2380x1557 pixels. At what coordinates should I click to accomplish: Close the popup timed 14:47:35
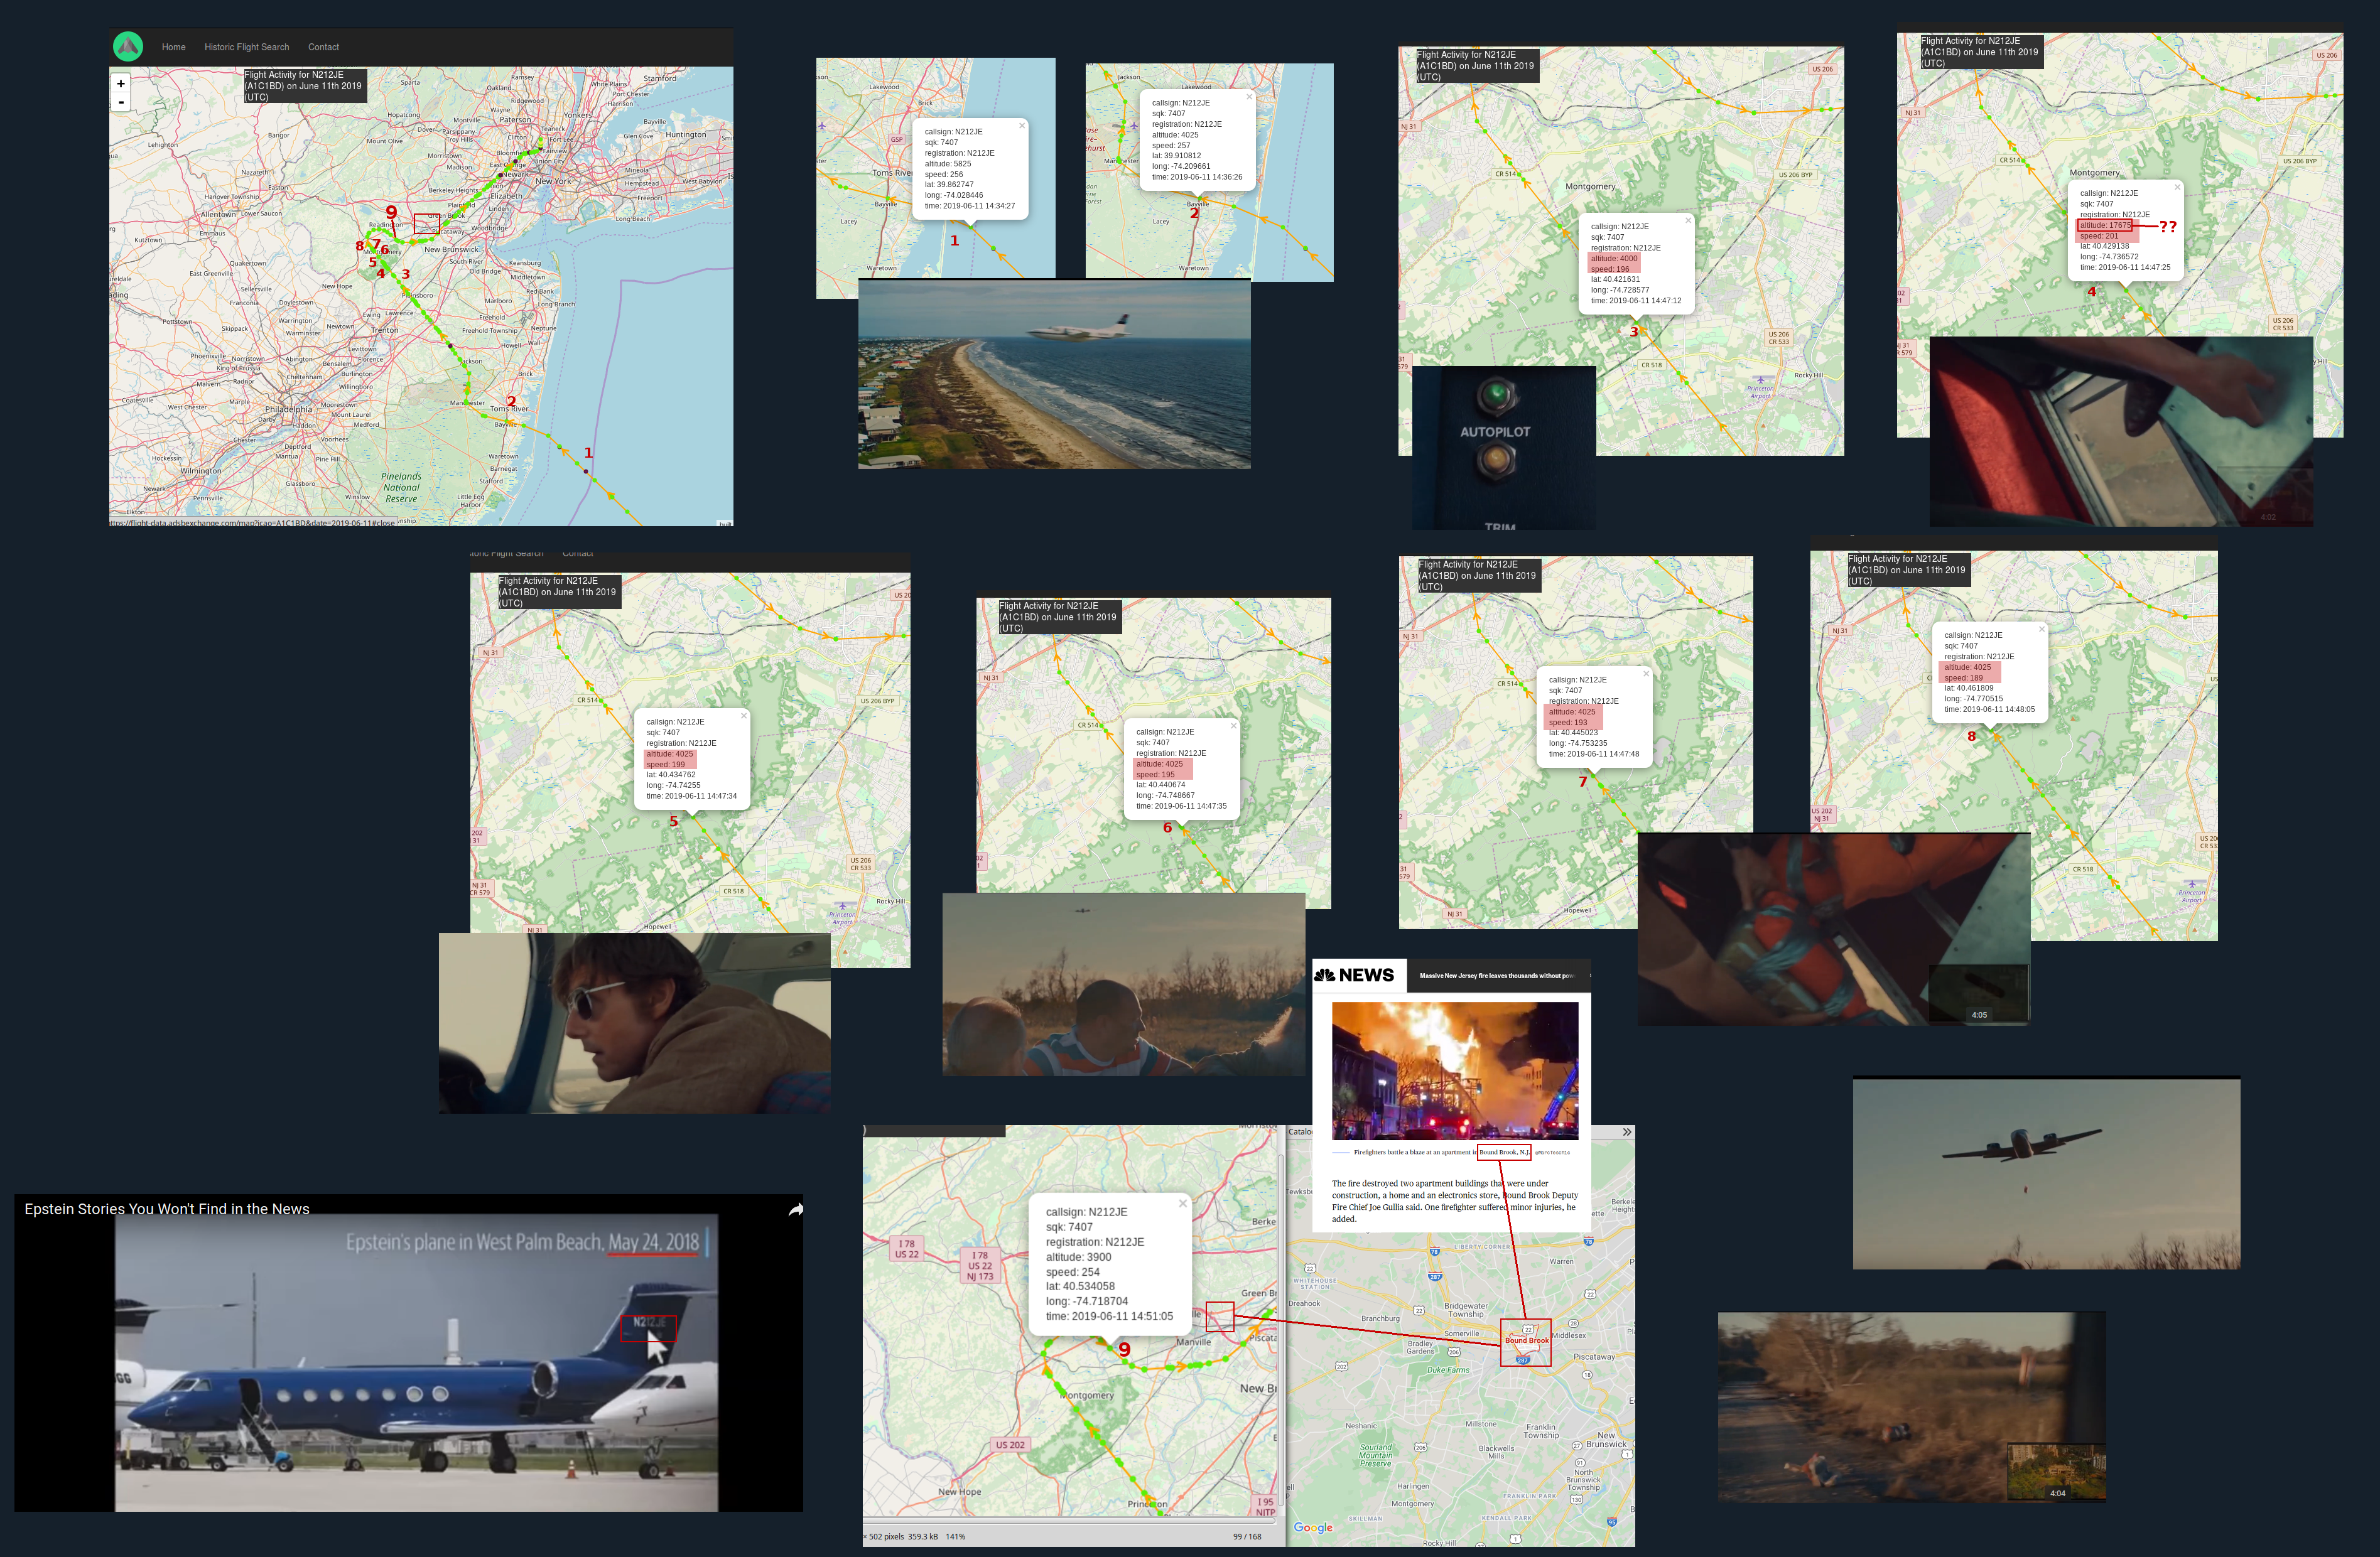point(1233,725)
